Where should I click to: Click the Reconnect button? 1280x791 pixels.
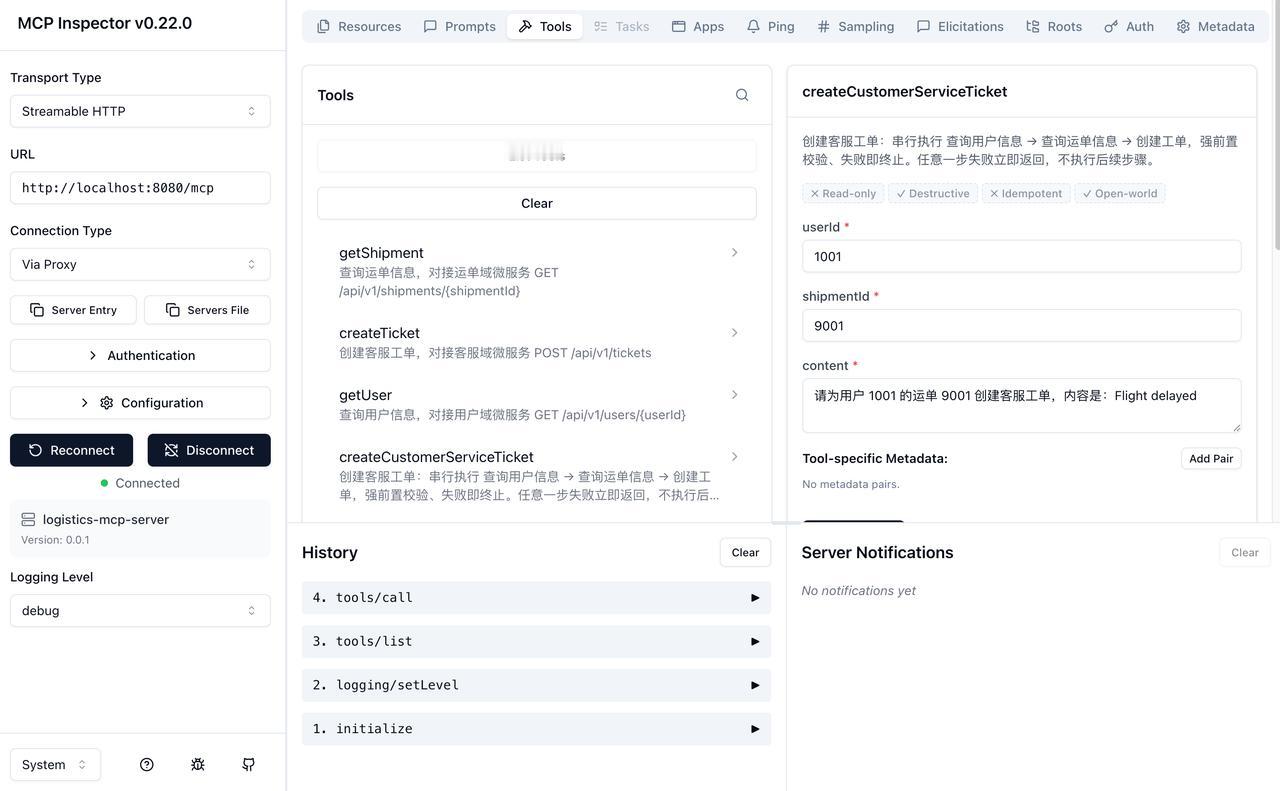(x=71, y=450)
